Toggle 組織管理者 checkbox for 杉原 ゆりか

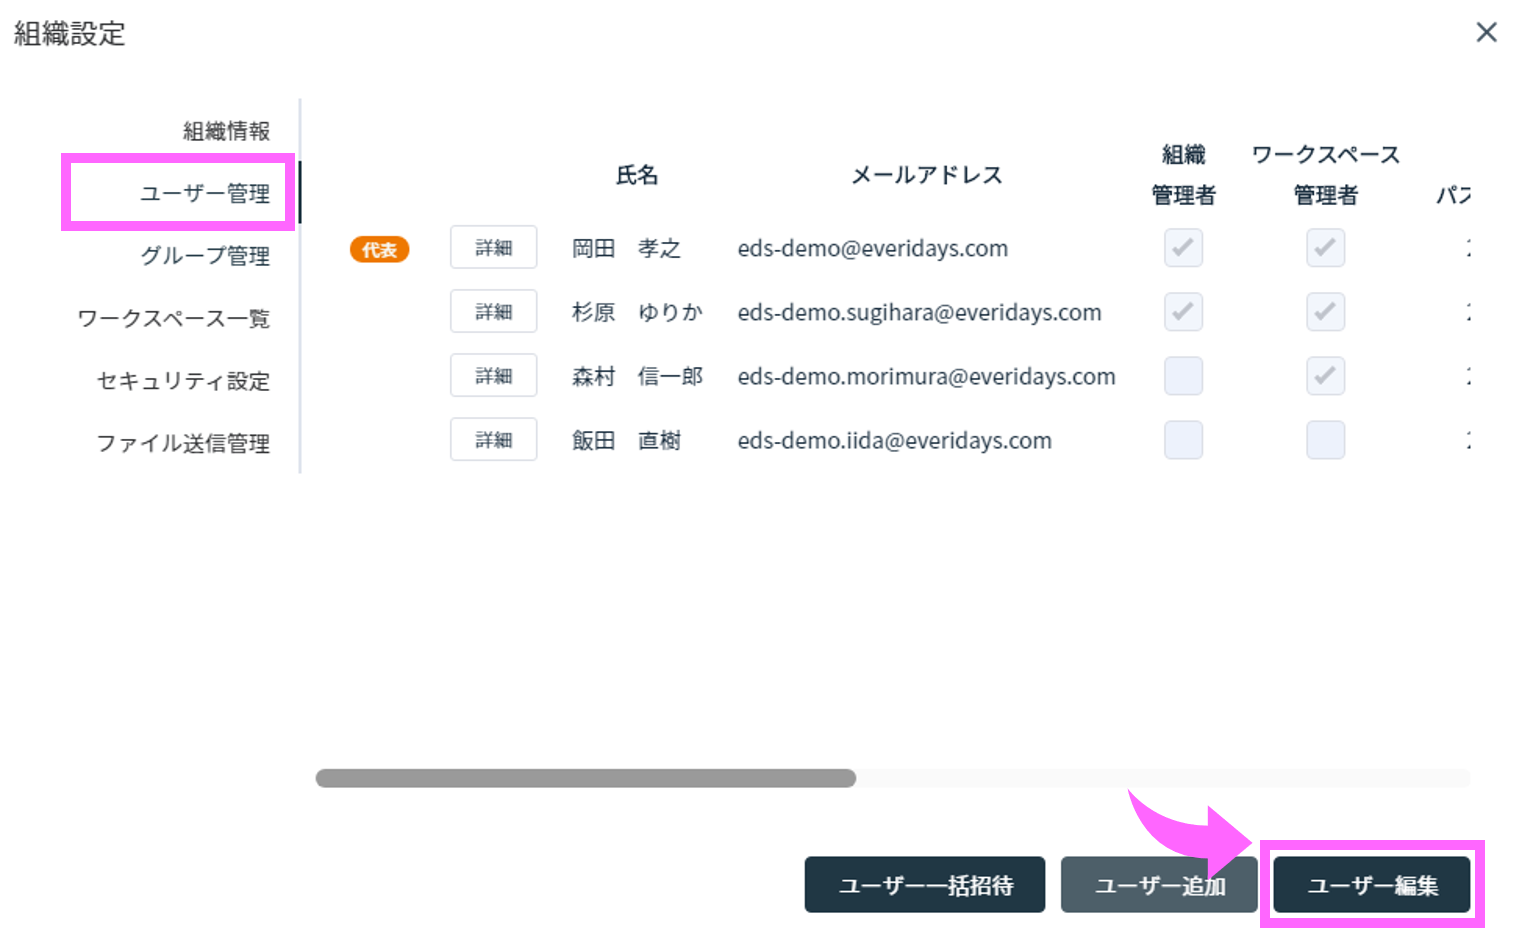1182,311
